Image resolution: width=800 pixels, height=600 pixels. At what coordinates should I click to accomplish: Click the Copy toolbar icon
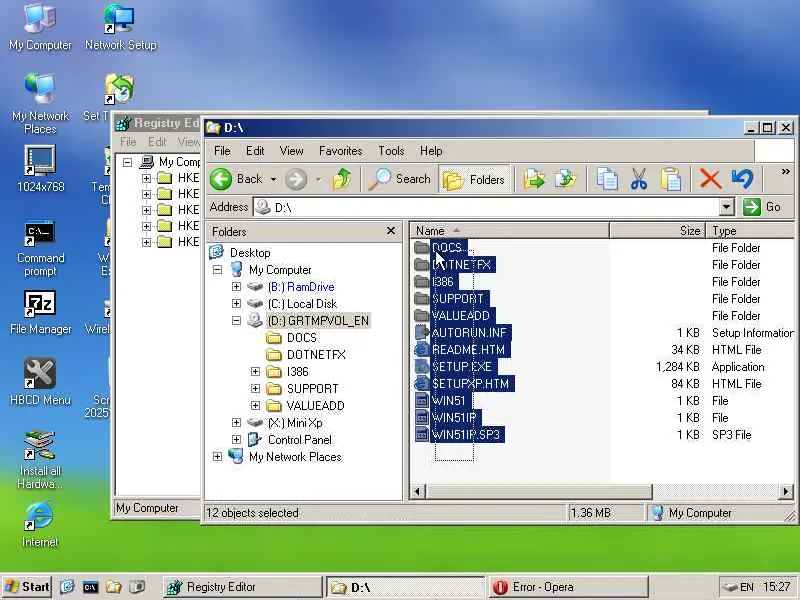607,179
